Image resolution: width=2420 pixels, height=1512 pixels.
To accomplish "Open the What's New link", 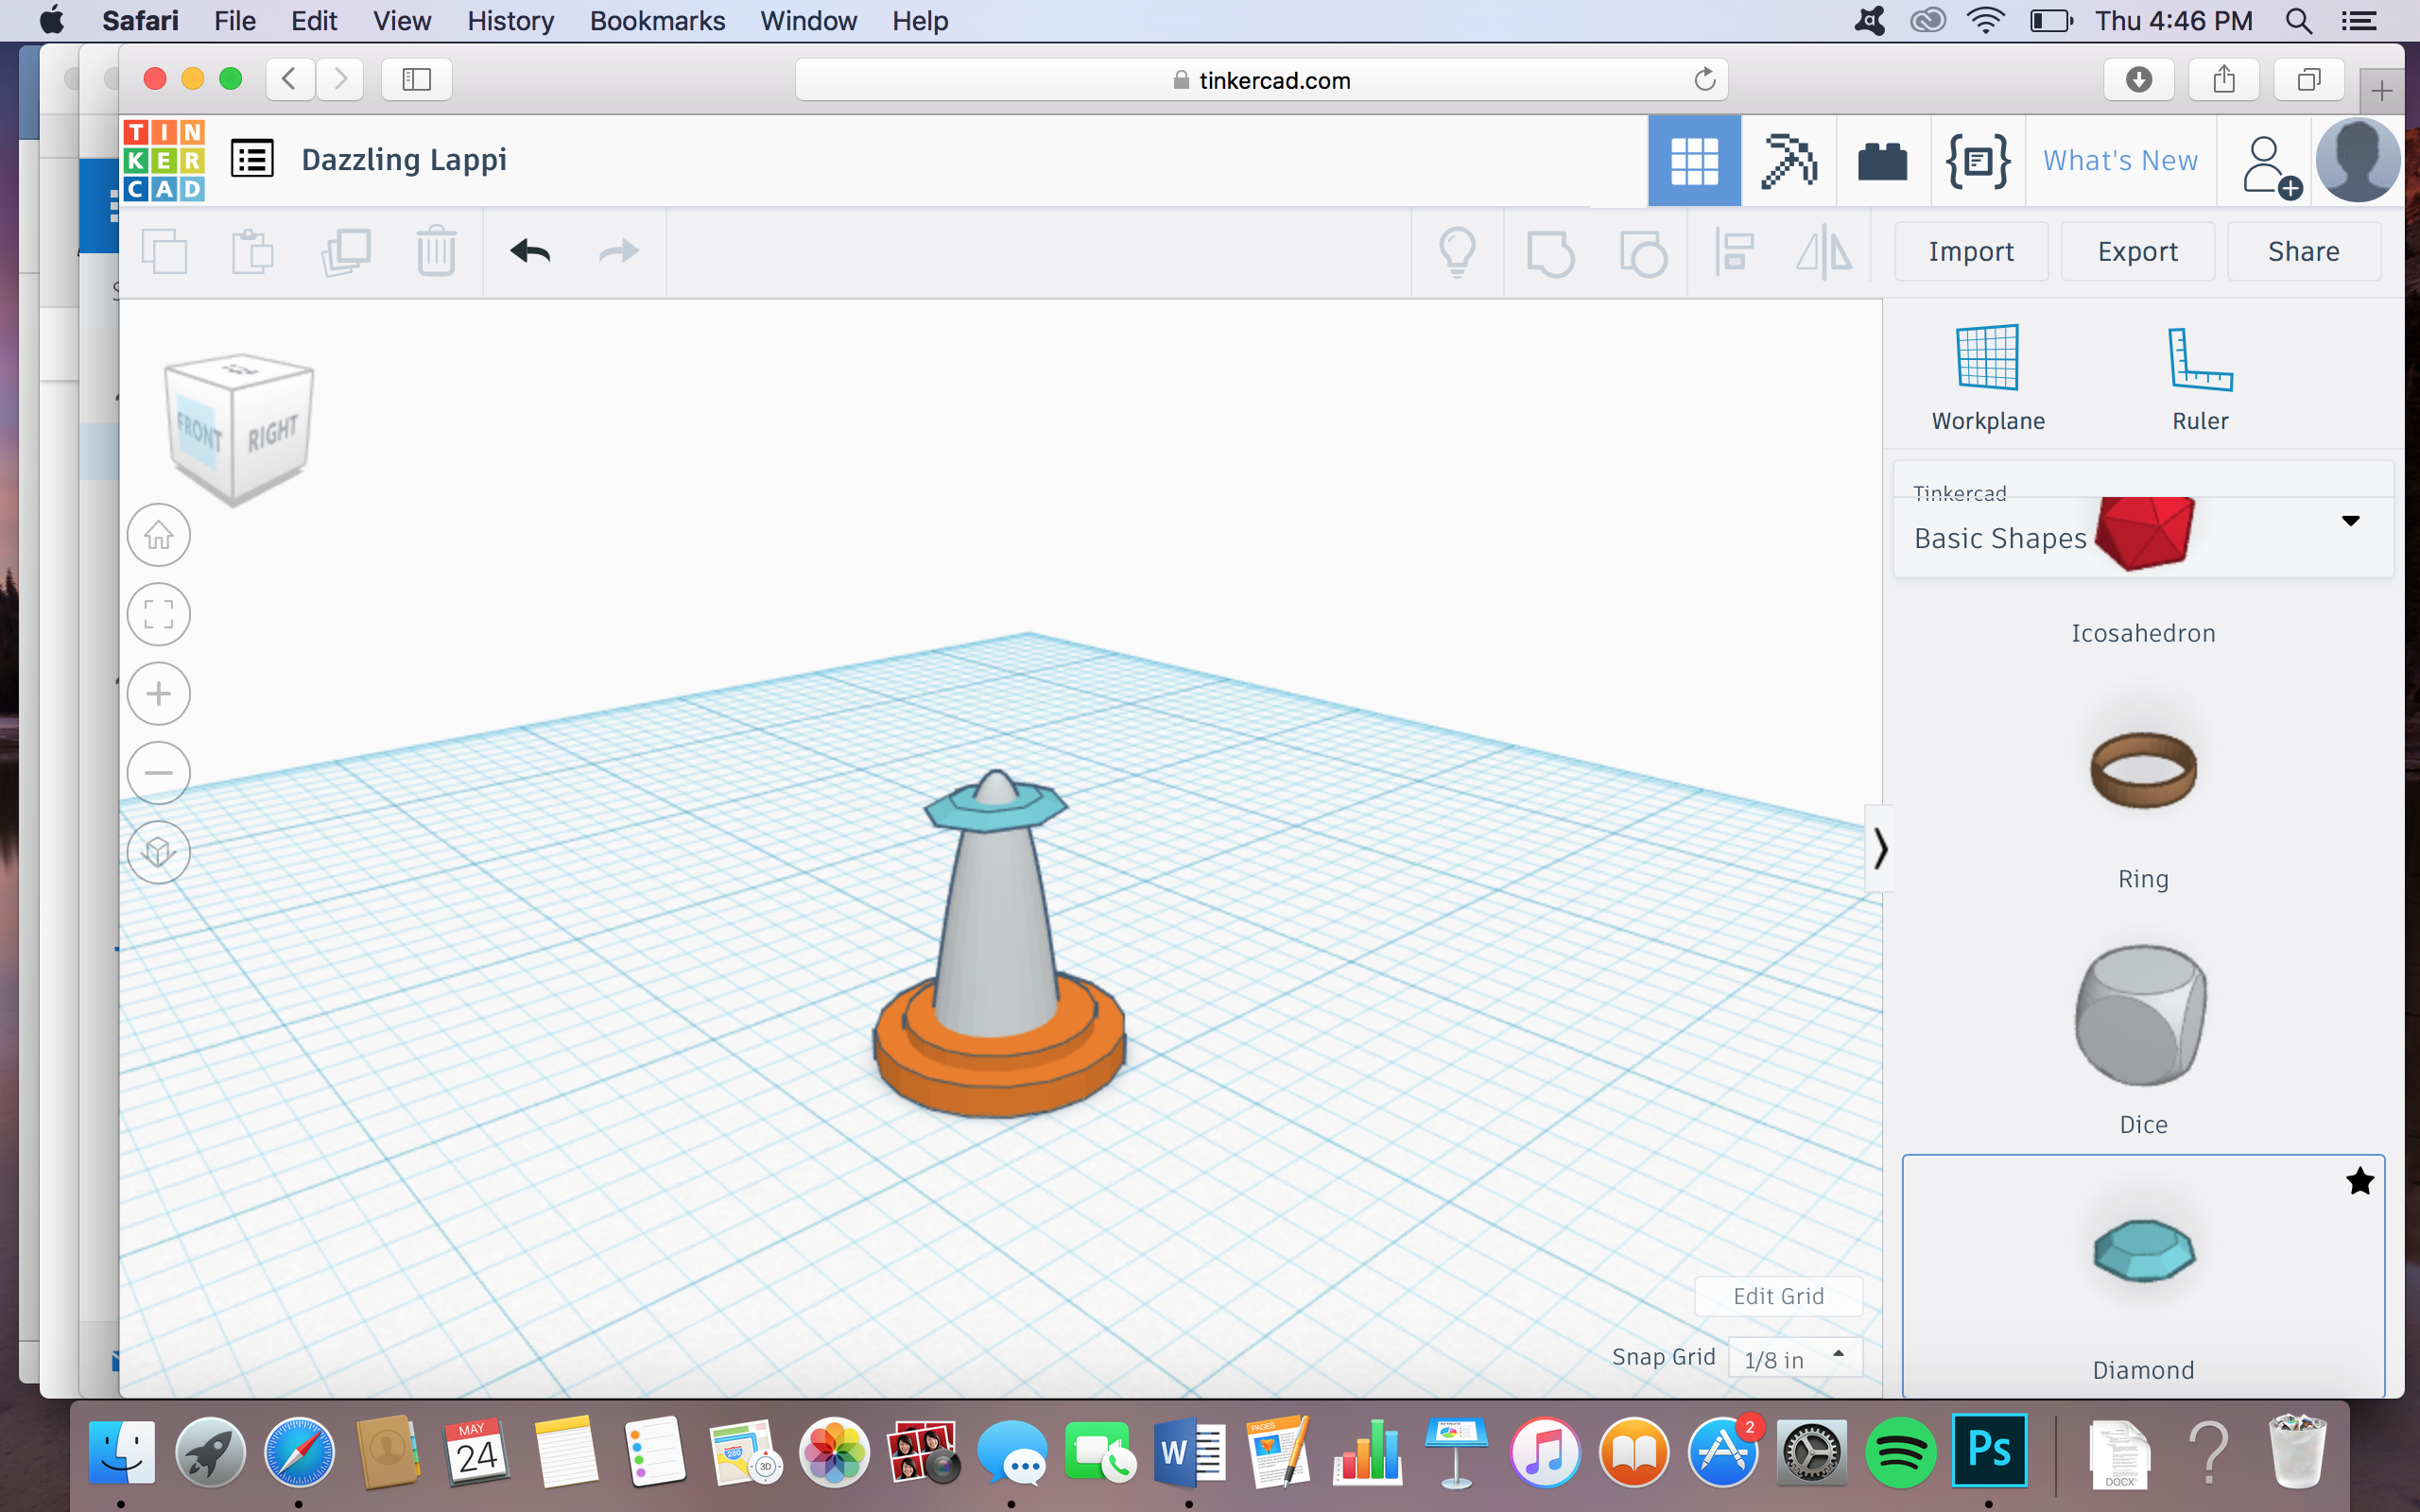I will [x=2120, y=161].
